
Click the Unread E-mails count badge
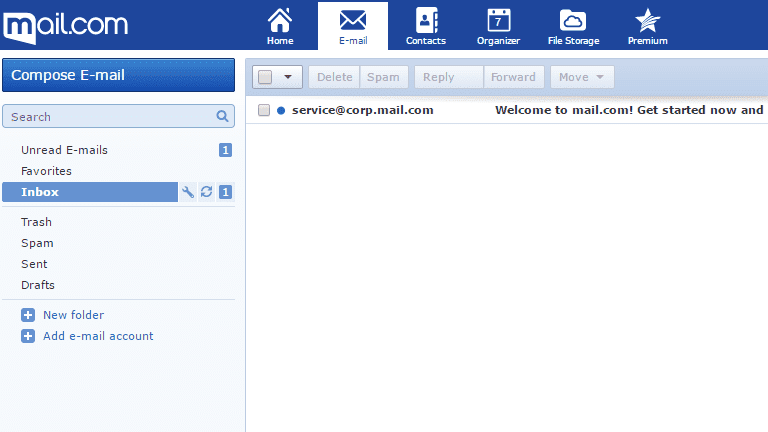pyautogui.click(x=225, y=150)
